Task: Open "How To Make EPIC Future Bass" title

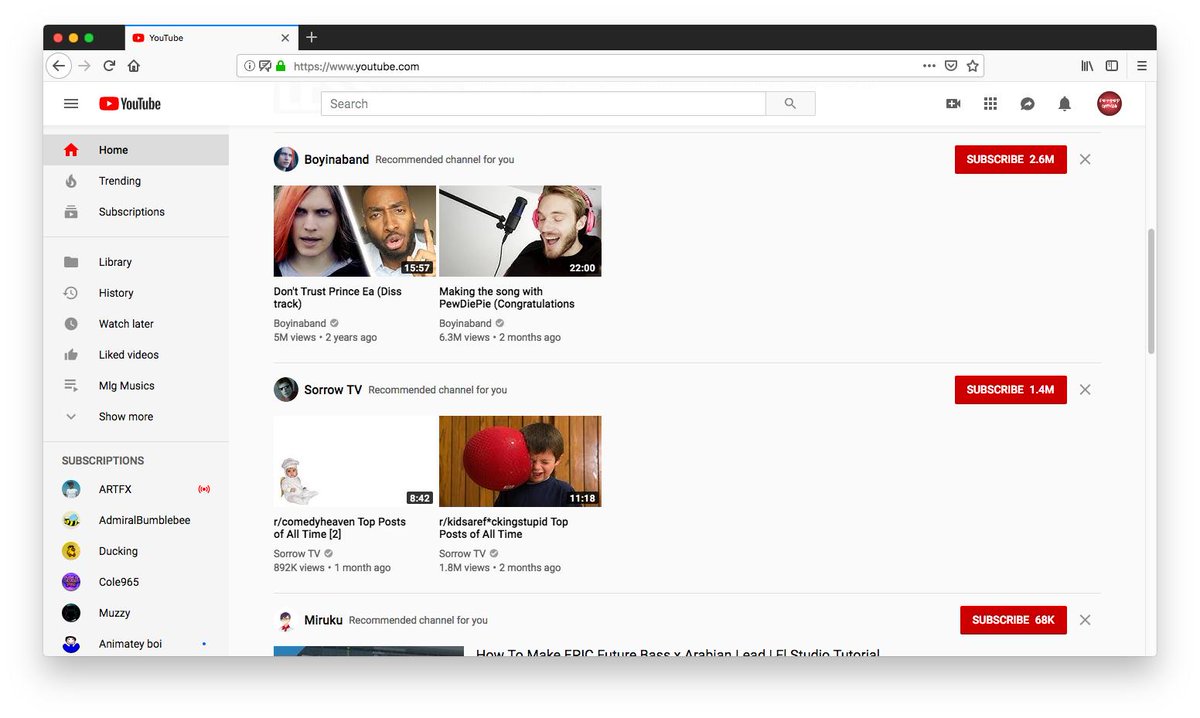Action: tap(678, 653)
